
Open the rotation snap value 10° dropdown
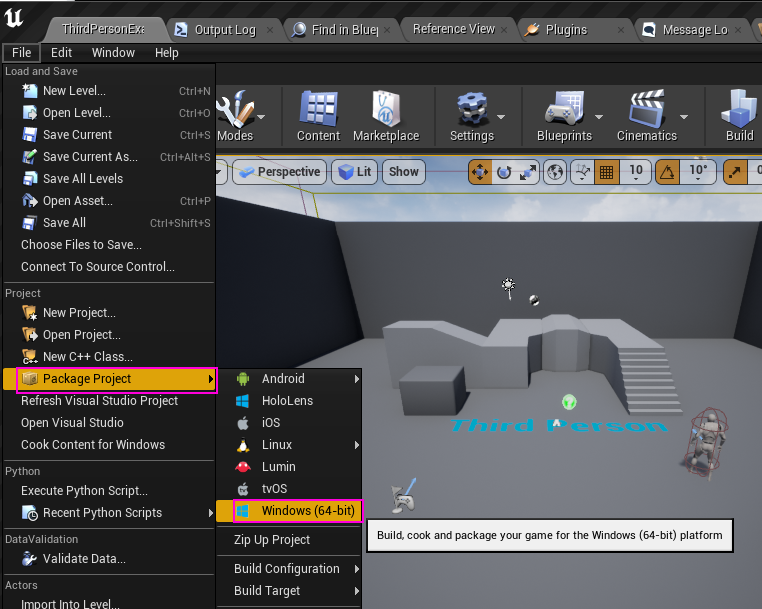pyautogui.click(x=698, y=172)
